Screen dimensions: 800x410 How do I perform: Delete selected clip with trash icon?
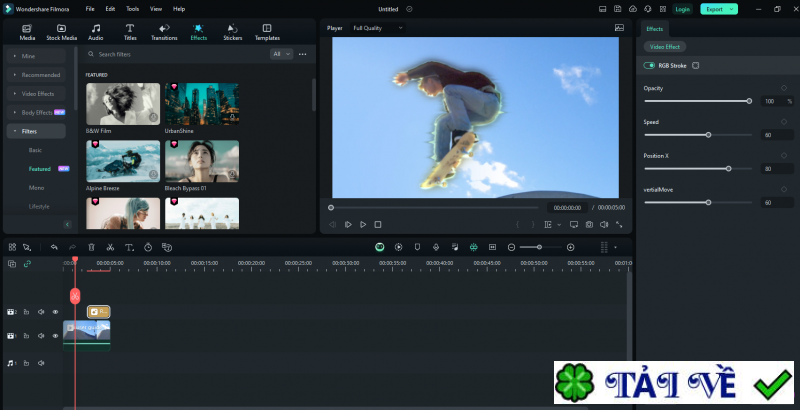pos(91,247)
